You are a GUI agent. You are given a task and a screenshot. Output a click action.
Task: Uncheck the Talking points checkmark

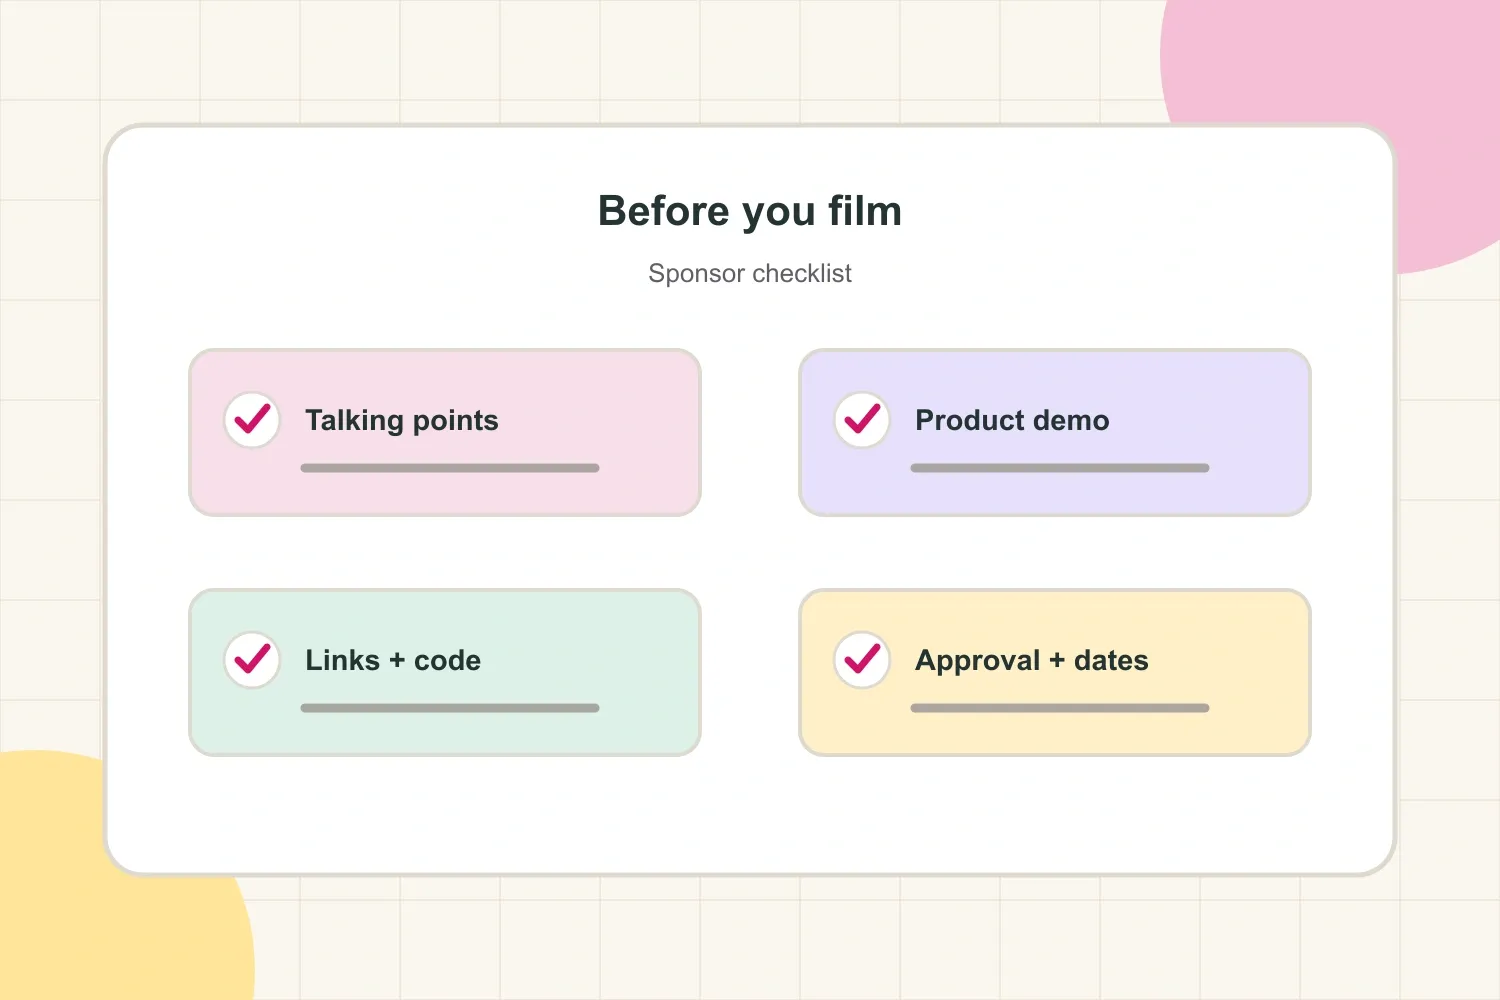pos(252,420)
